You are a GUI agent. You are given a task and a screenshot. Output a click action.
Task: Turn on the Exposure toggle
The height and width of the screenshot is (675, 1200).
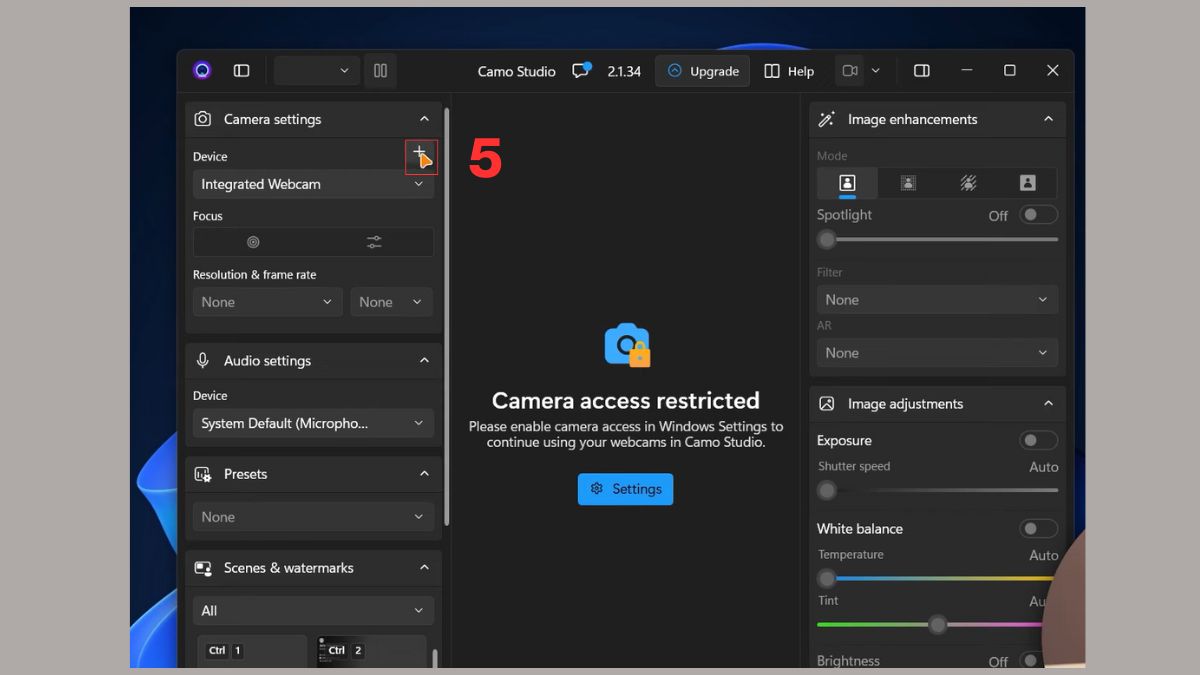pos(1038,441)
